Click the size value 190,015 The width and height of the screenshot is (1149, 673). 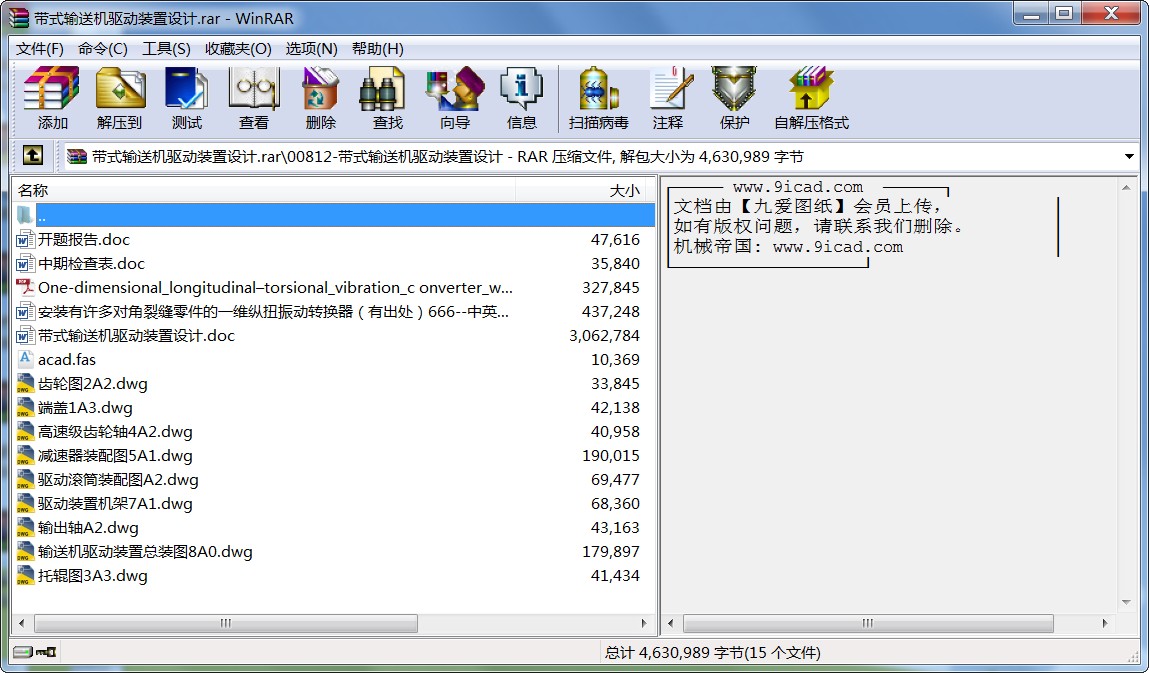[x=610, y=455]
